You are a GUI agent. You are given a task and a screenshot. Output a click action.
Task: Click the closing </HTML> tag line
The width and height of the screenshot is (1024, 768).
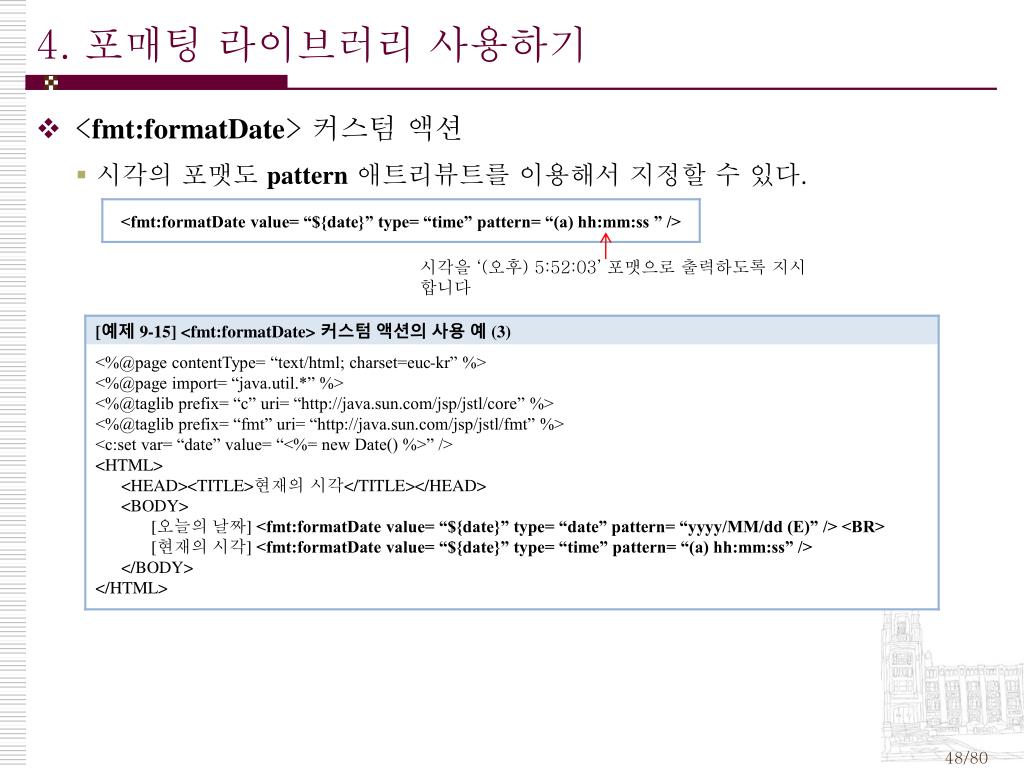pos(131,588)
